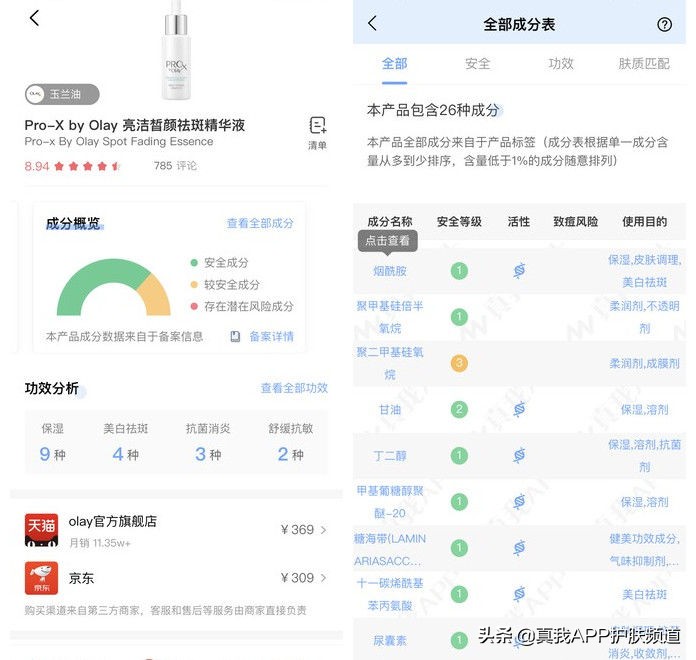The width and height of the screenshot is (696, 660).
Task: Open 糖海带 ingredient details
Action: click(390, 549)
